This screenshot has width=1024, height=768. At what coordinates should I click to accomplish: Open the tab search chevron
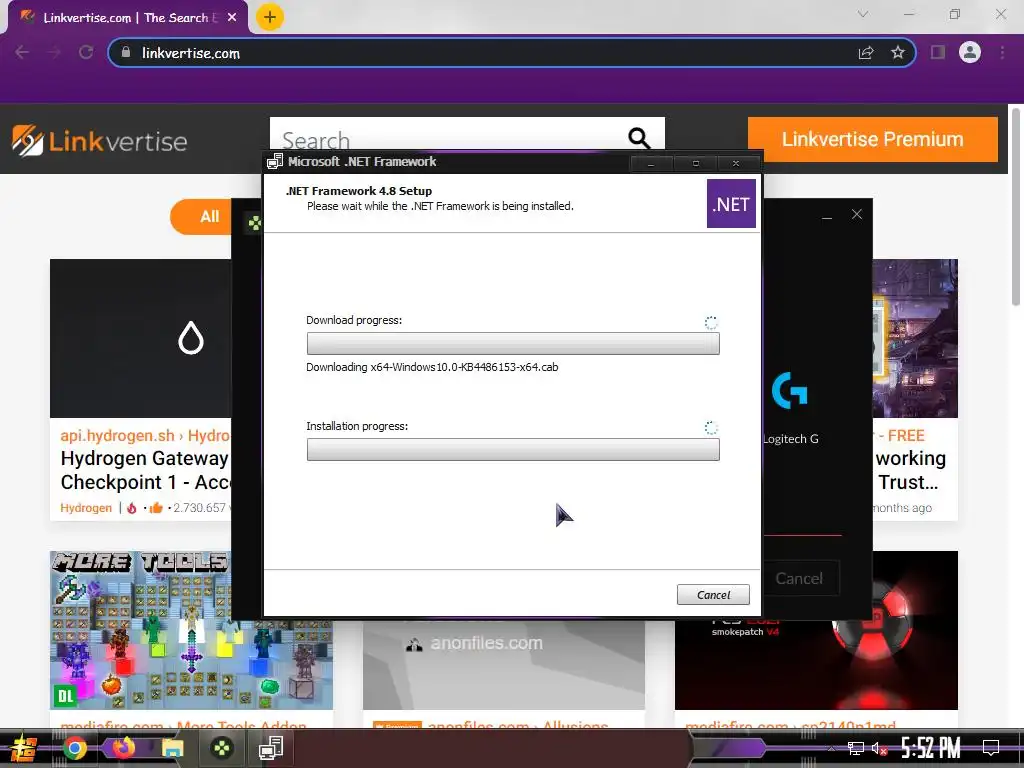coord(863,14)
